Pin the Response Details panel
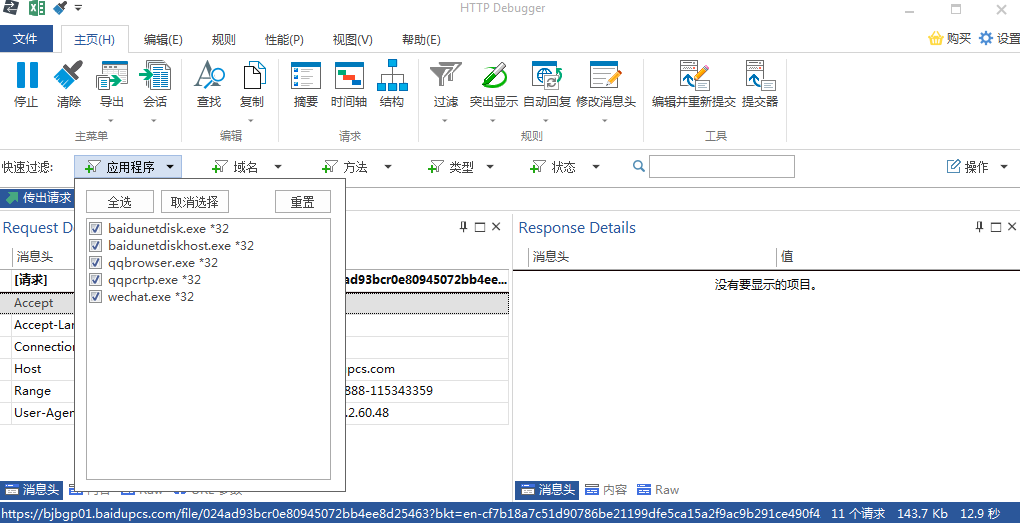 coord(980,227)
